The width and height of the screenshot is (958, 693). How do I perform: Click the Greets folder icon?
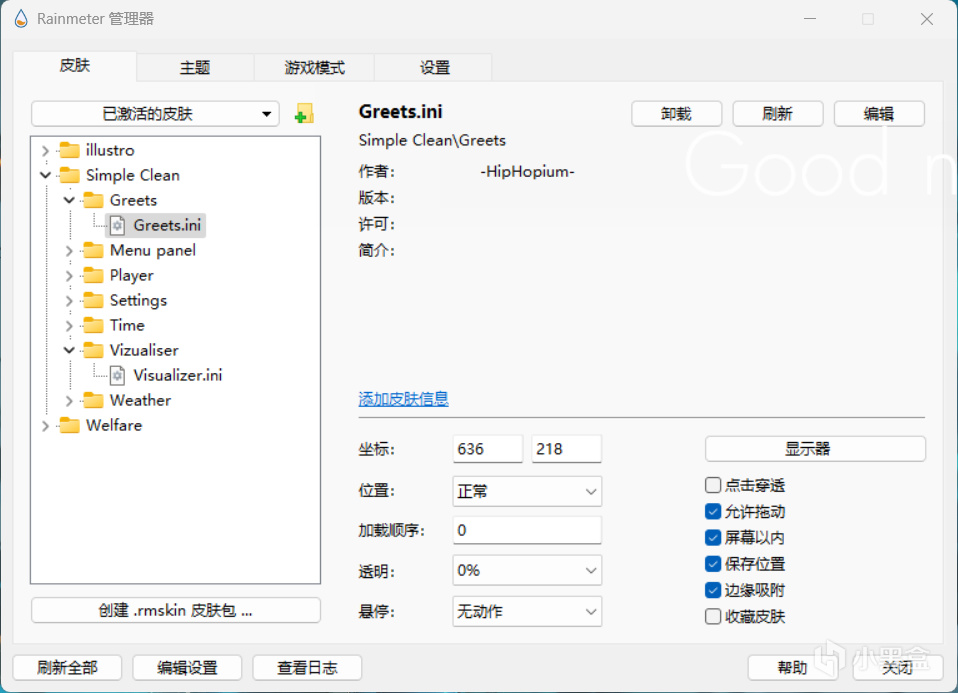(93, 200)
